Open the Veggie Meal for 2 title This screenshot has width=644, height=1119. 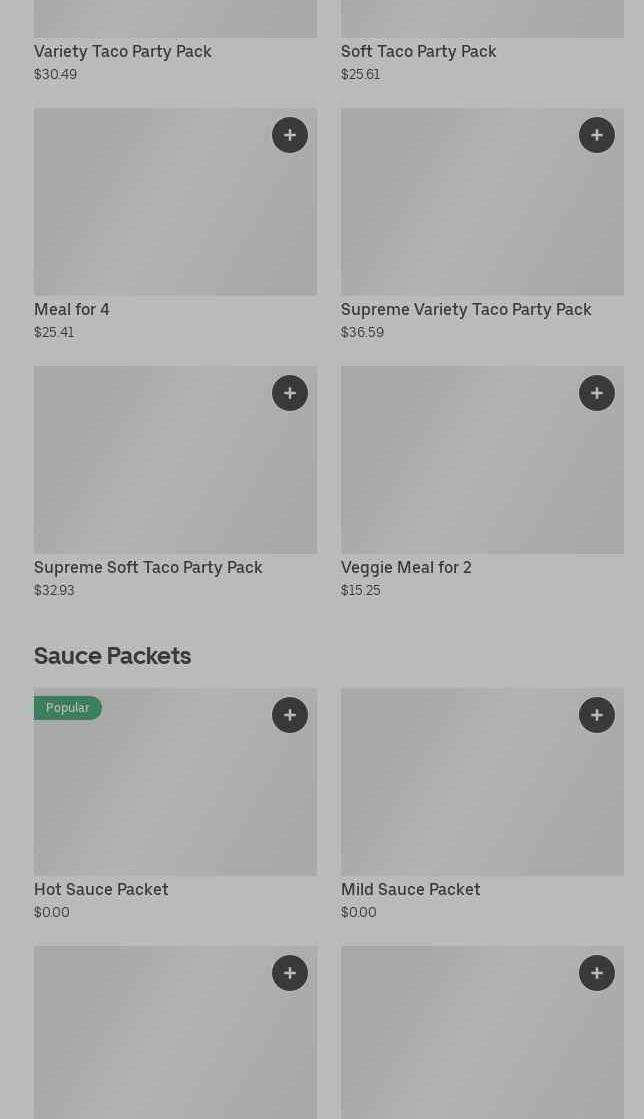click(x=406, y=567)
